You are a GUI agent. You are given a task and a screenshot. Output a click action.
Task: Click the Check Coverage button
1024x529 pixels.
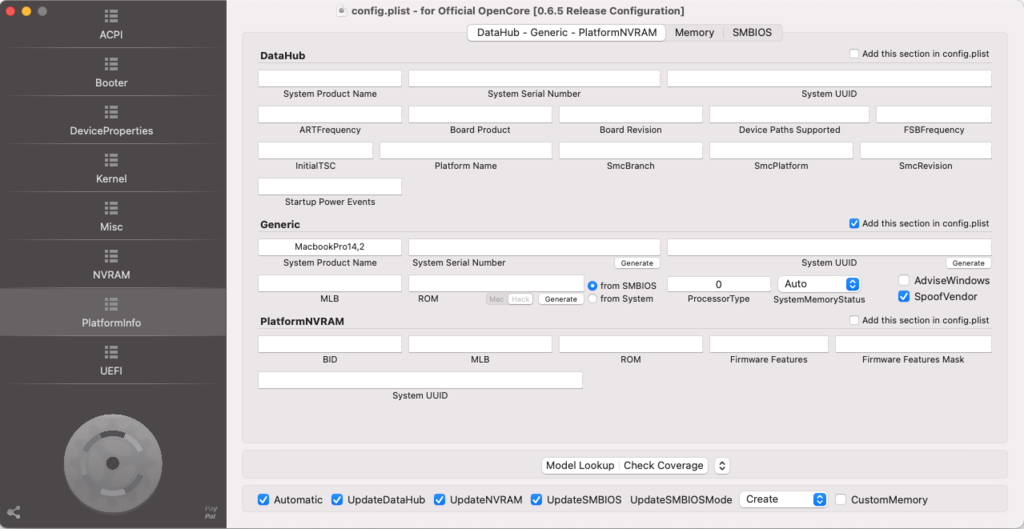[x=664, y=466]
